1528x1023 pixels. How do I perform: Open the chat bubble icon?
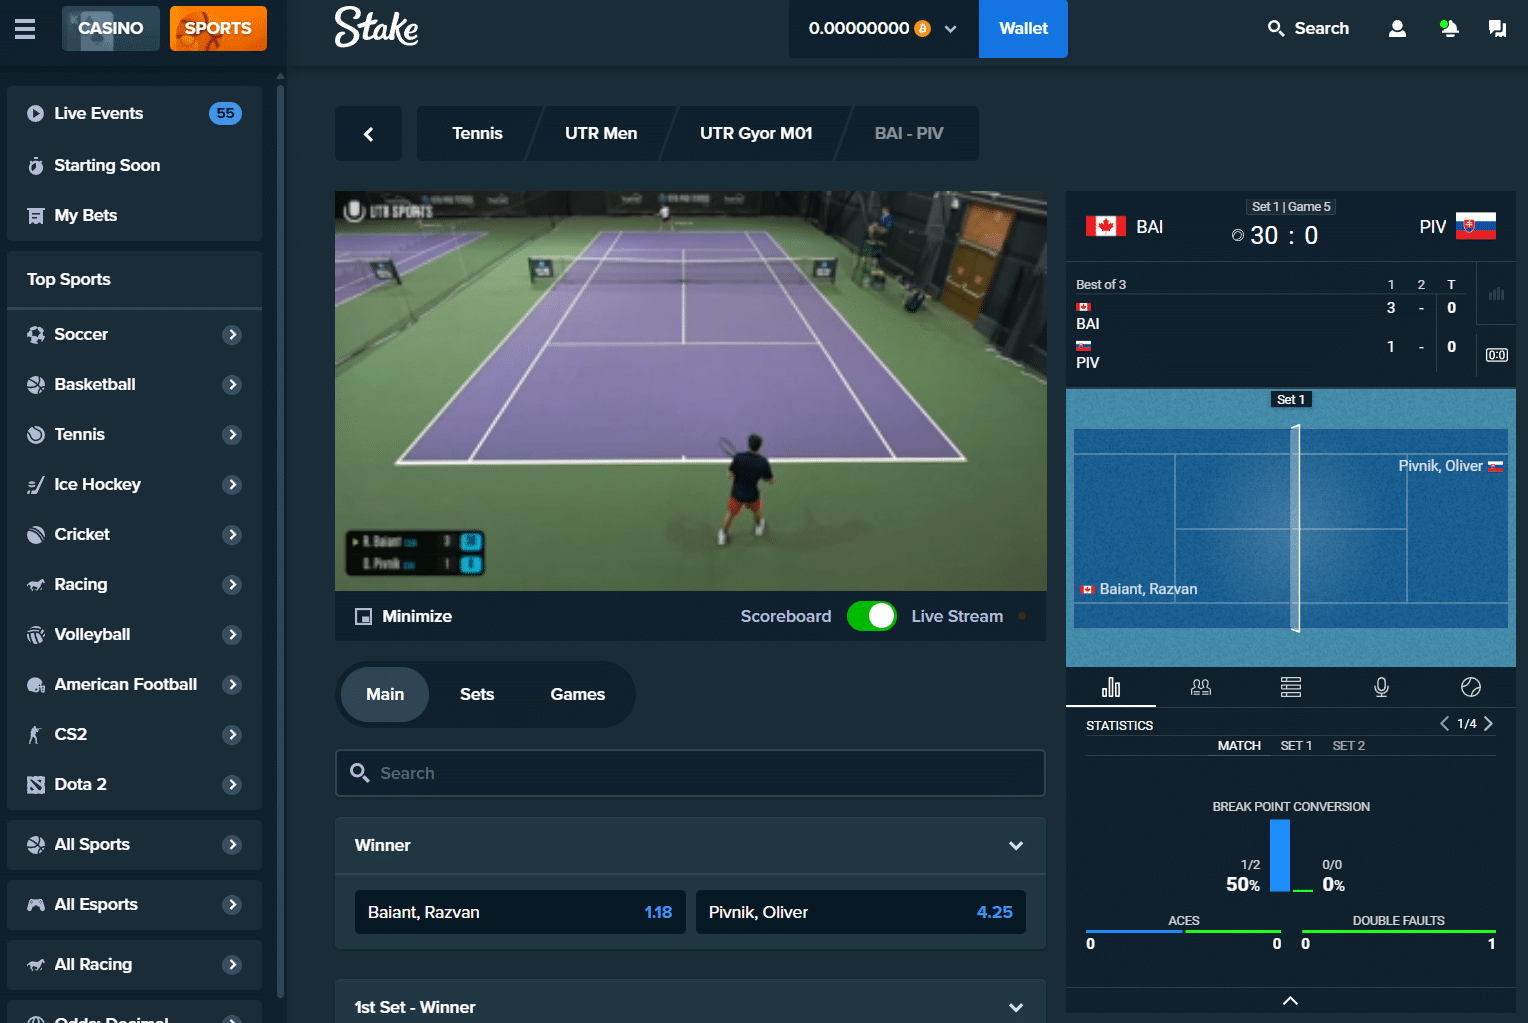click(x=1497, y=28)
